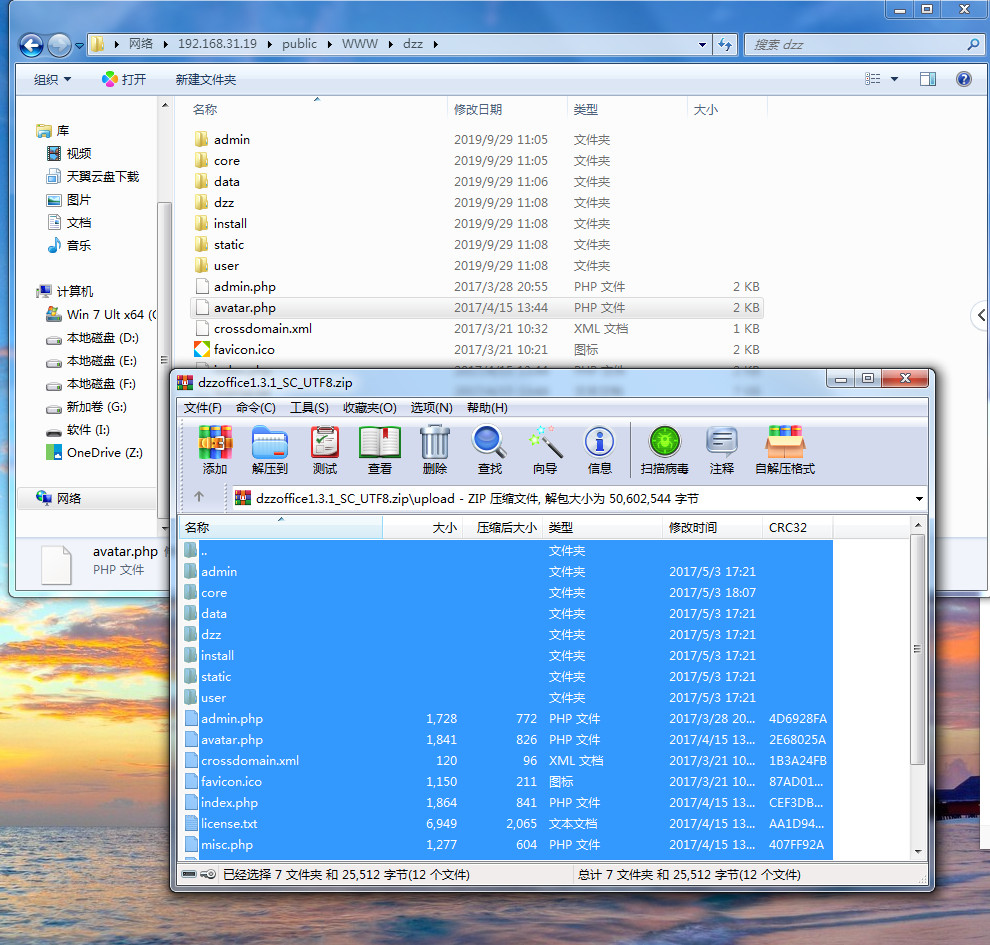Click the Open (打开) button in Explorer

point(124,79)
